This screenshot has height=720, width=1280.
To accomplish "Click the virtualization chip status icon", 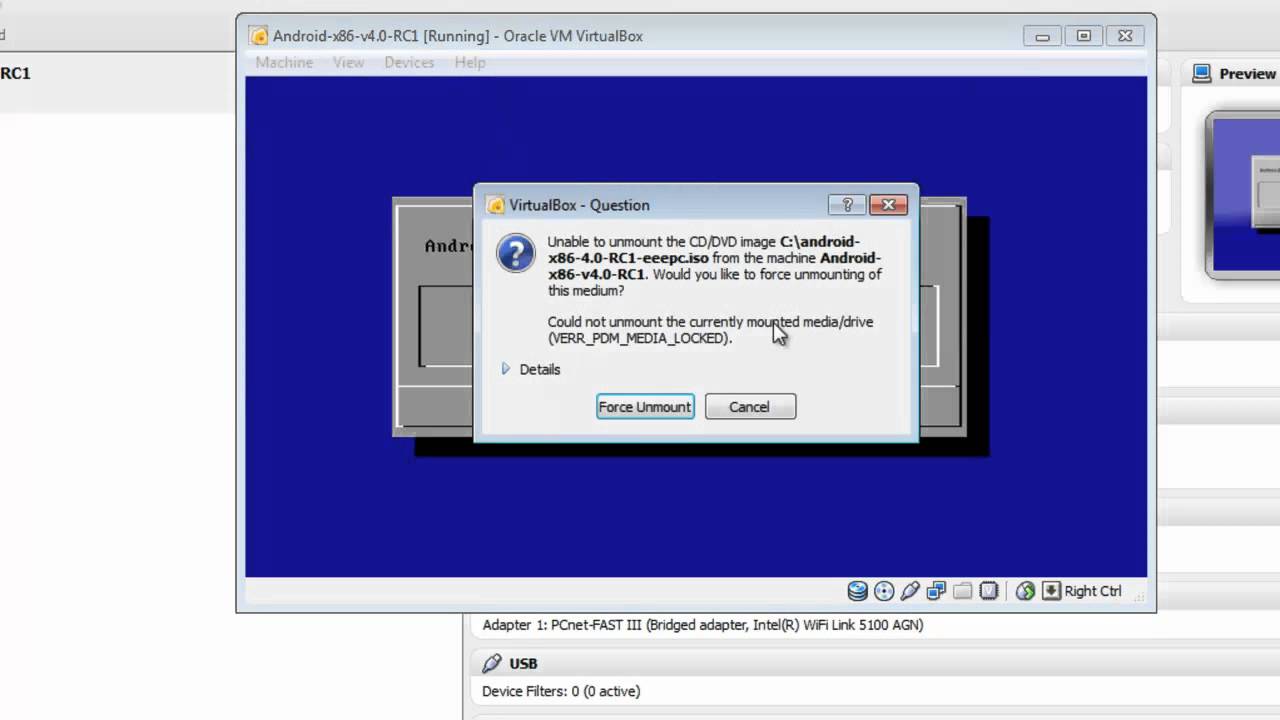I will click(989, 591).
